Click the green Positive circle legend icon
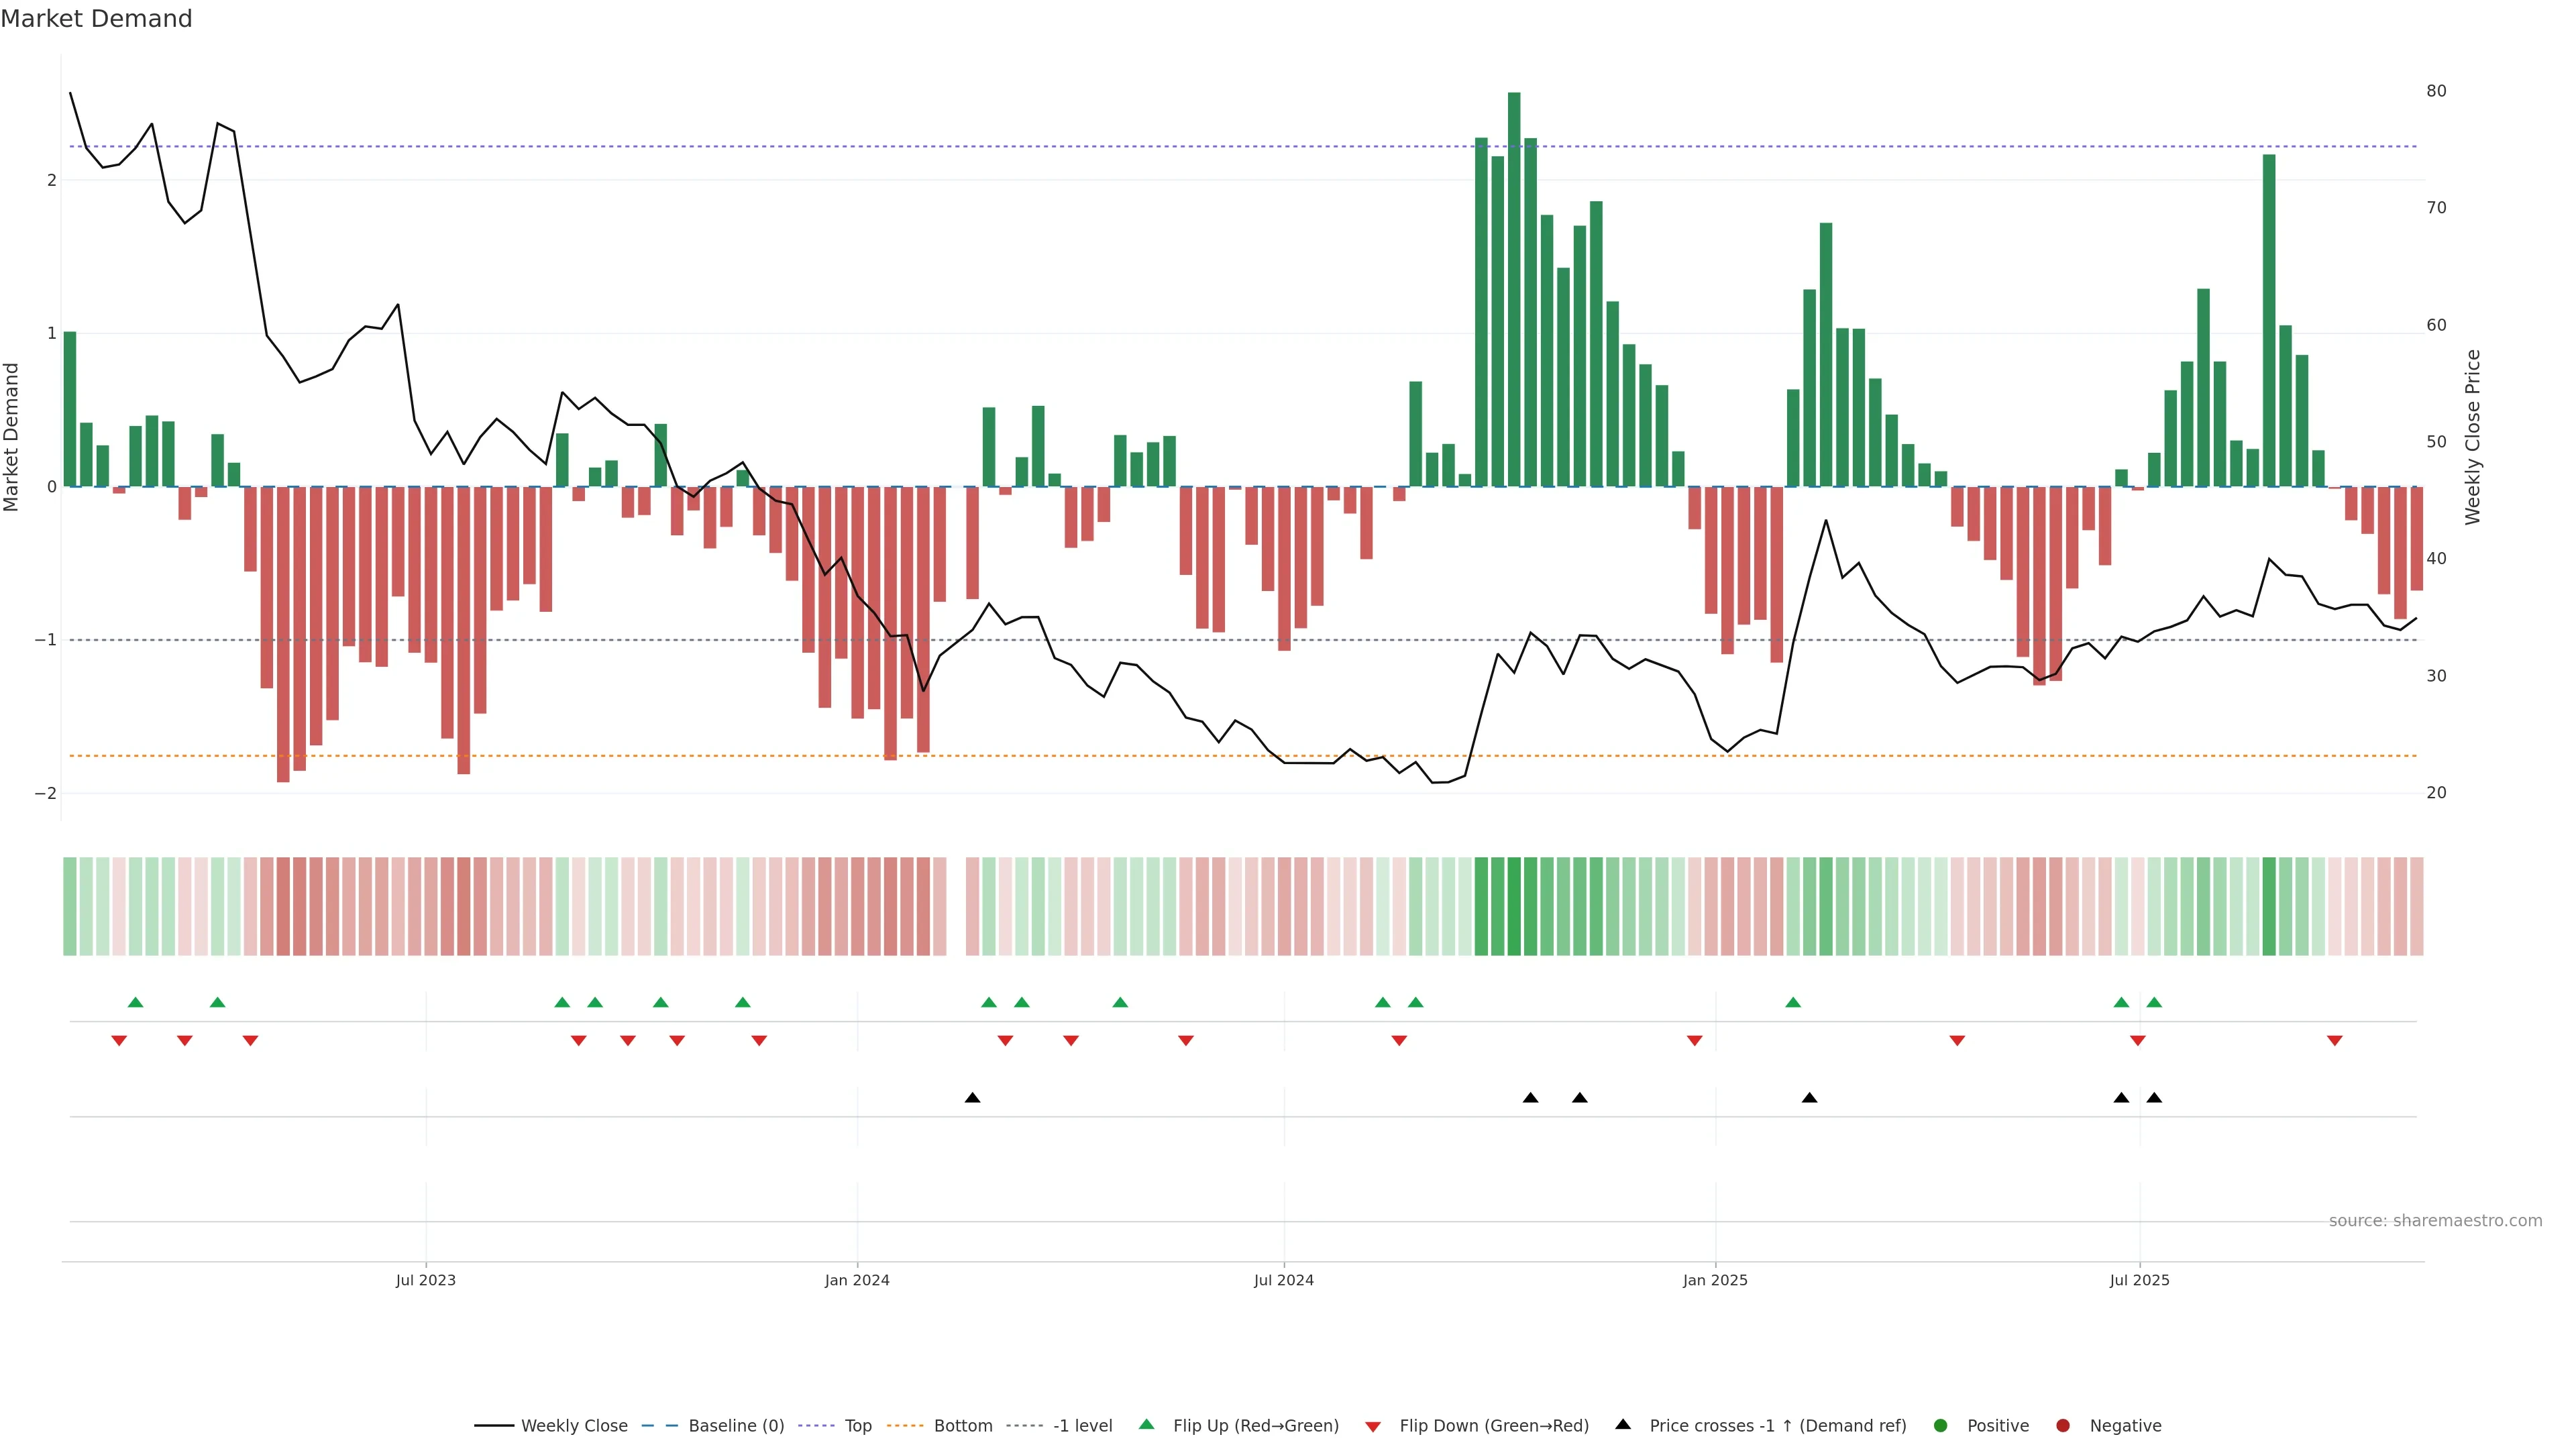This screenshot has width=2576, height=1449. (1941, 1426)
